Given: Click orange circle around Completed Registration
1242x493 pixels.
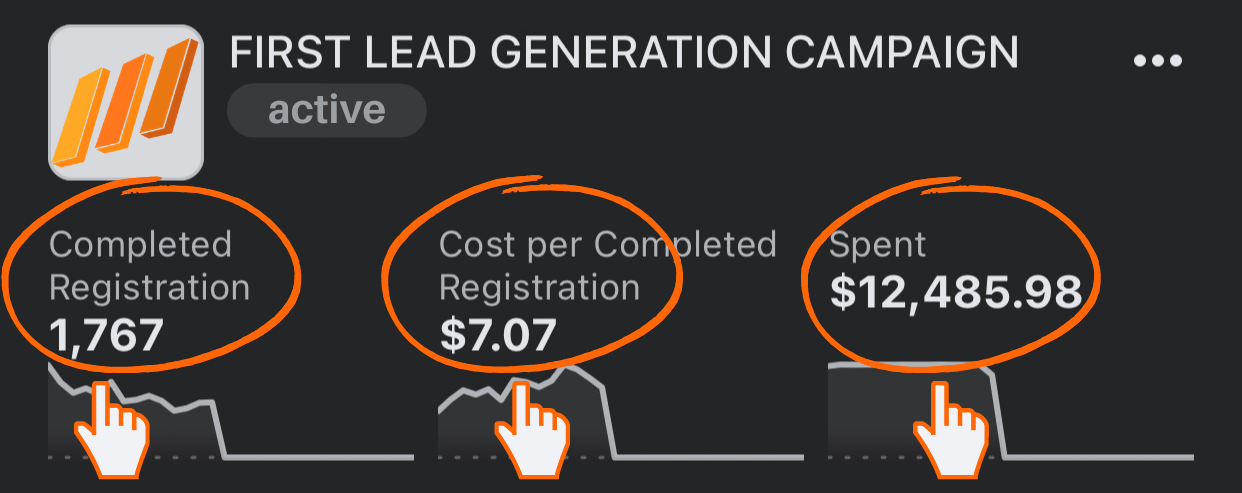Looking at the screenshot, I should tap(150, 276).
